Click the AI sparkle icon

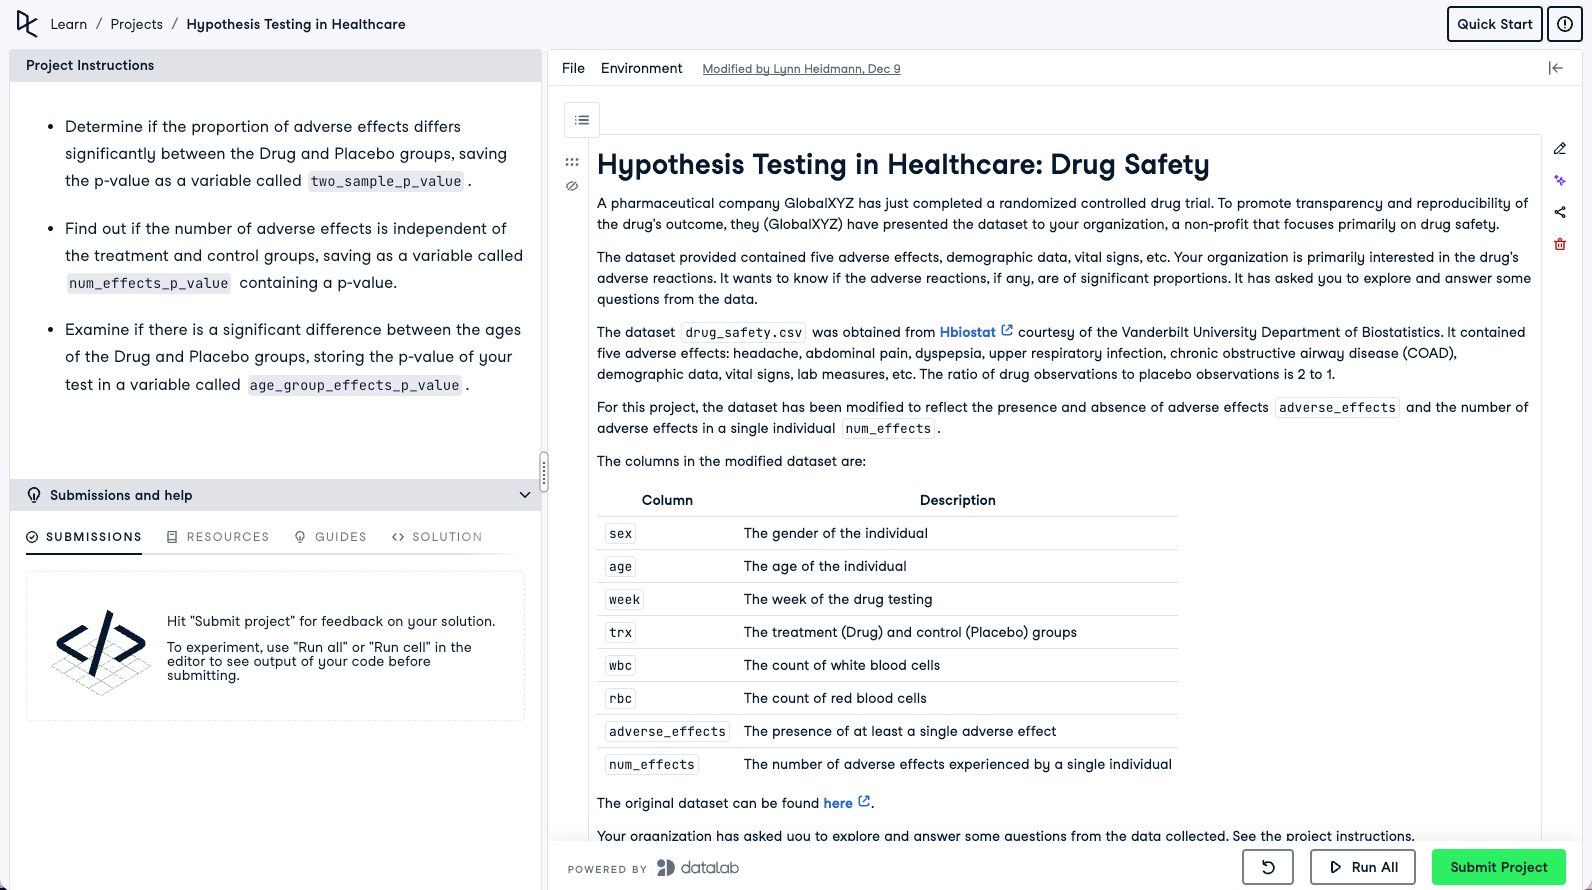(x=1560, y=181)
